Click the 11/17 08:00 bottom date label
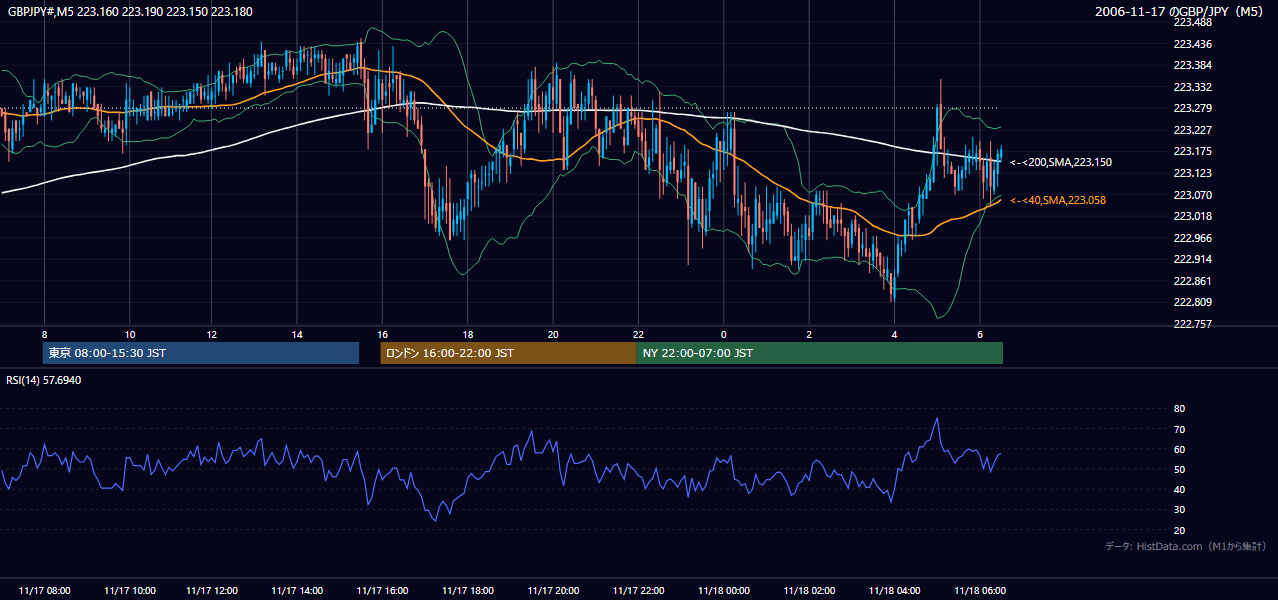1278x600 pixels. point(44,590)
